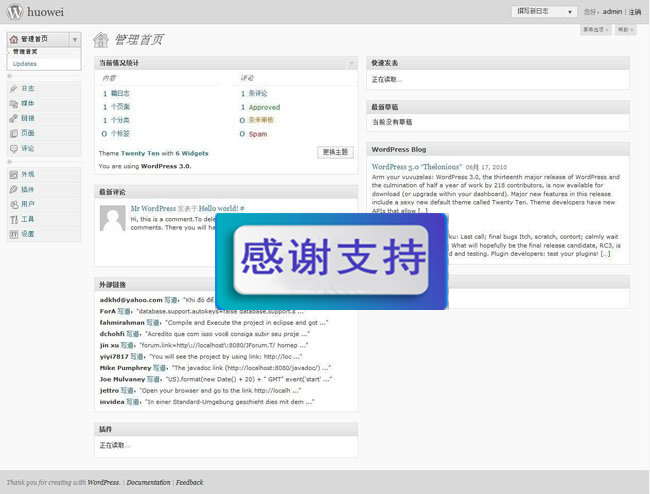
Task: Click the 6 Widgets link
Action: tap(192, 153)
